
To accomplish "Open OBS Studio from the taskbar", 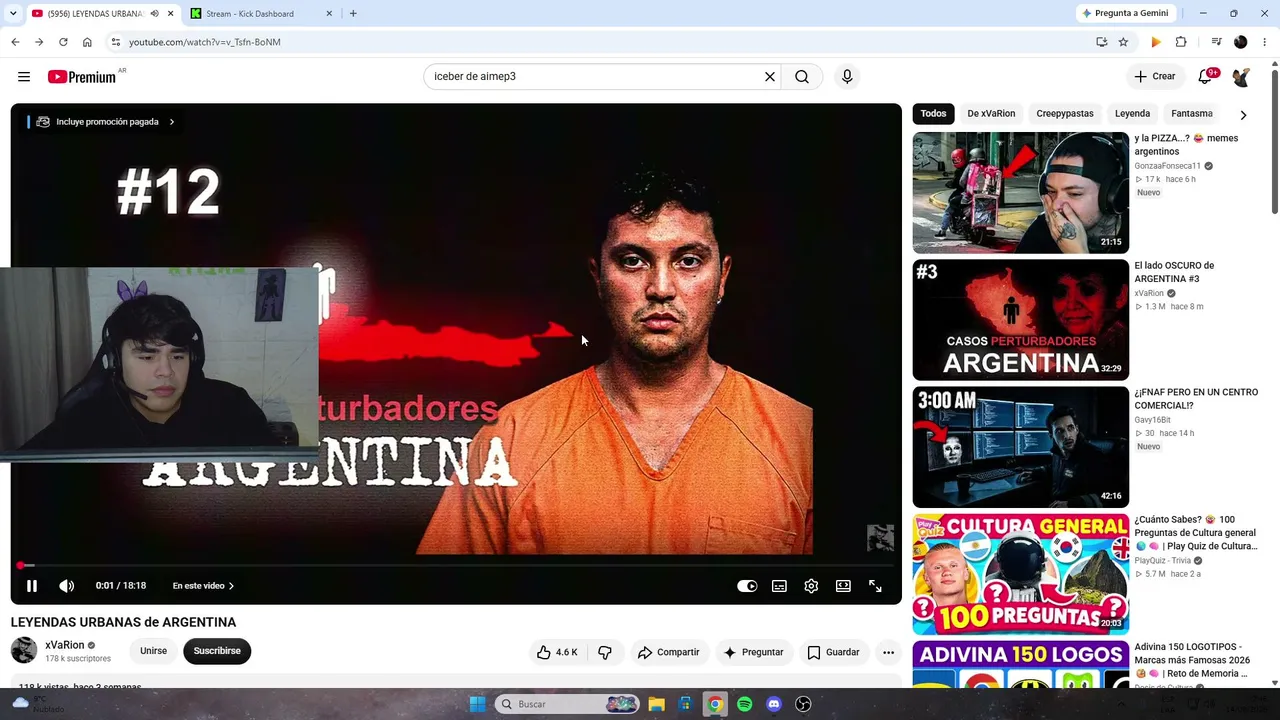I will 803,704.
